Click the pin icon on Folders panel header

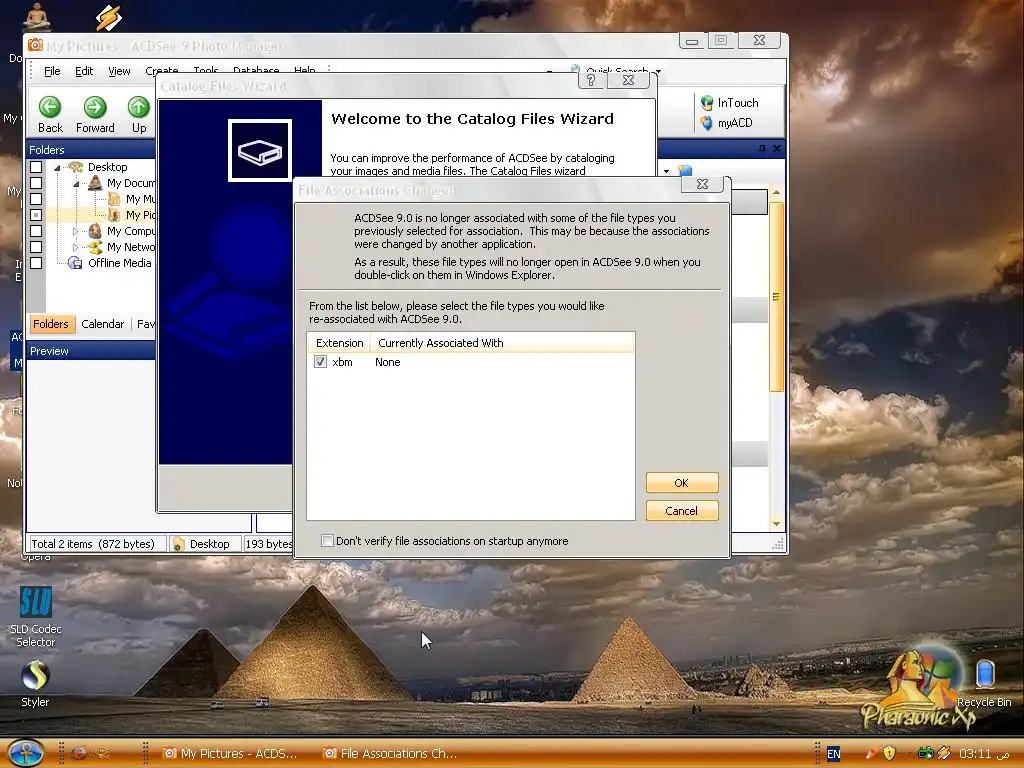coord(762,149)
